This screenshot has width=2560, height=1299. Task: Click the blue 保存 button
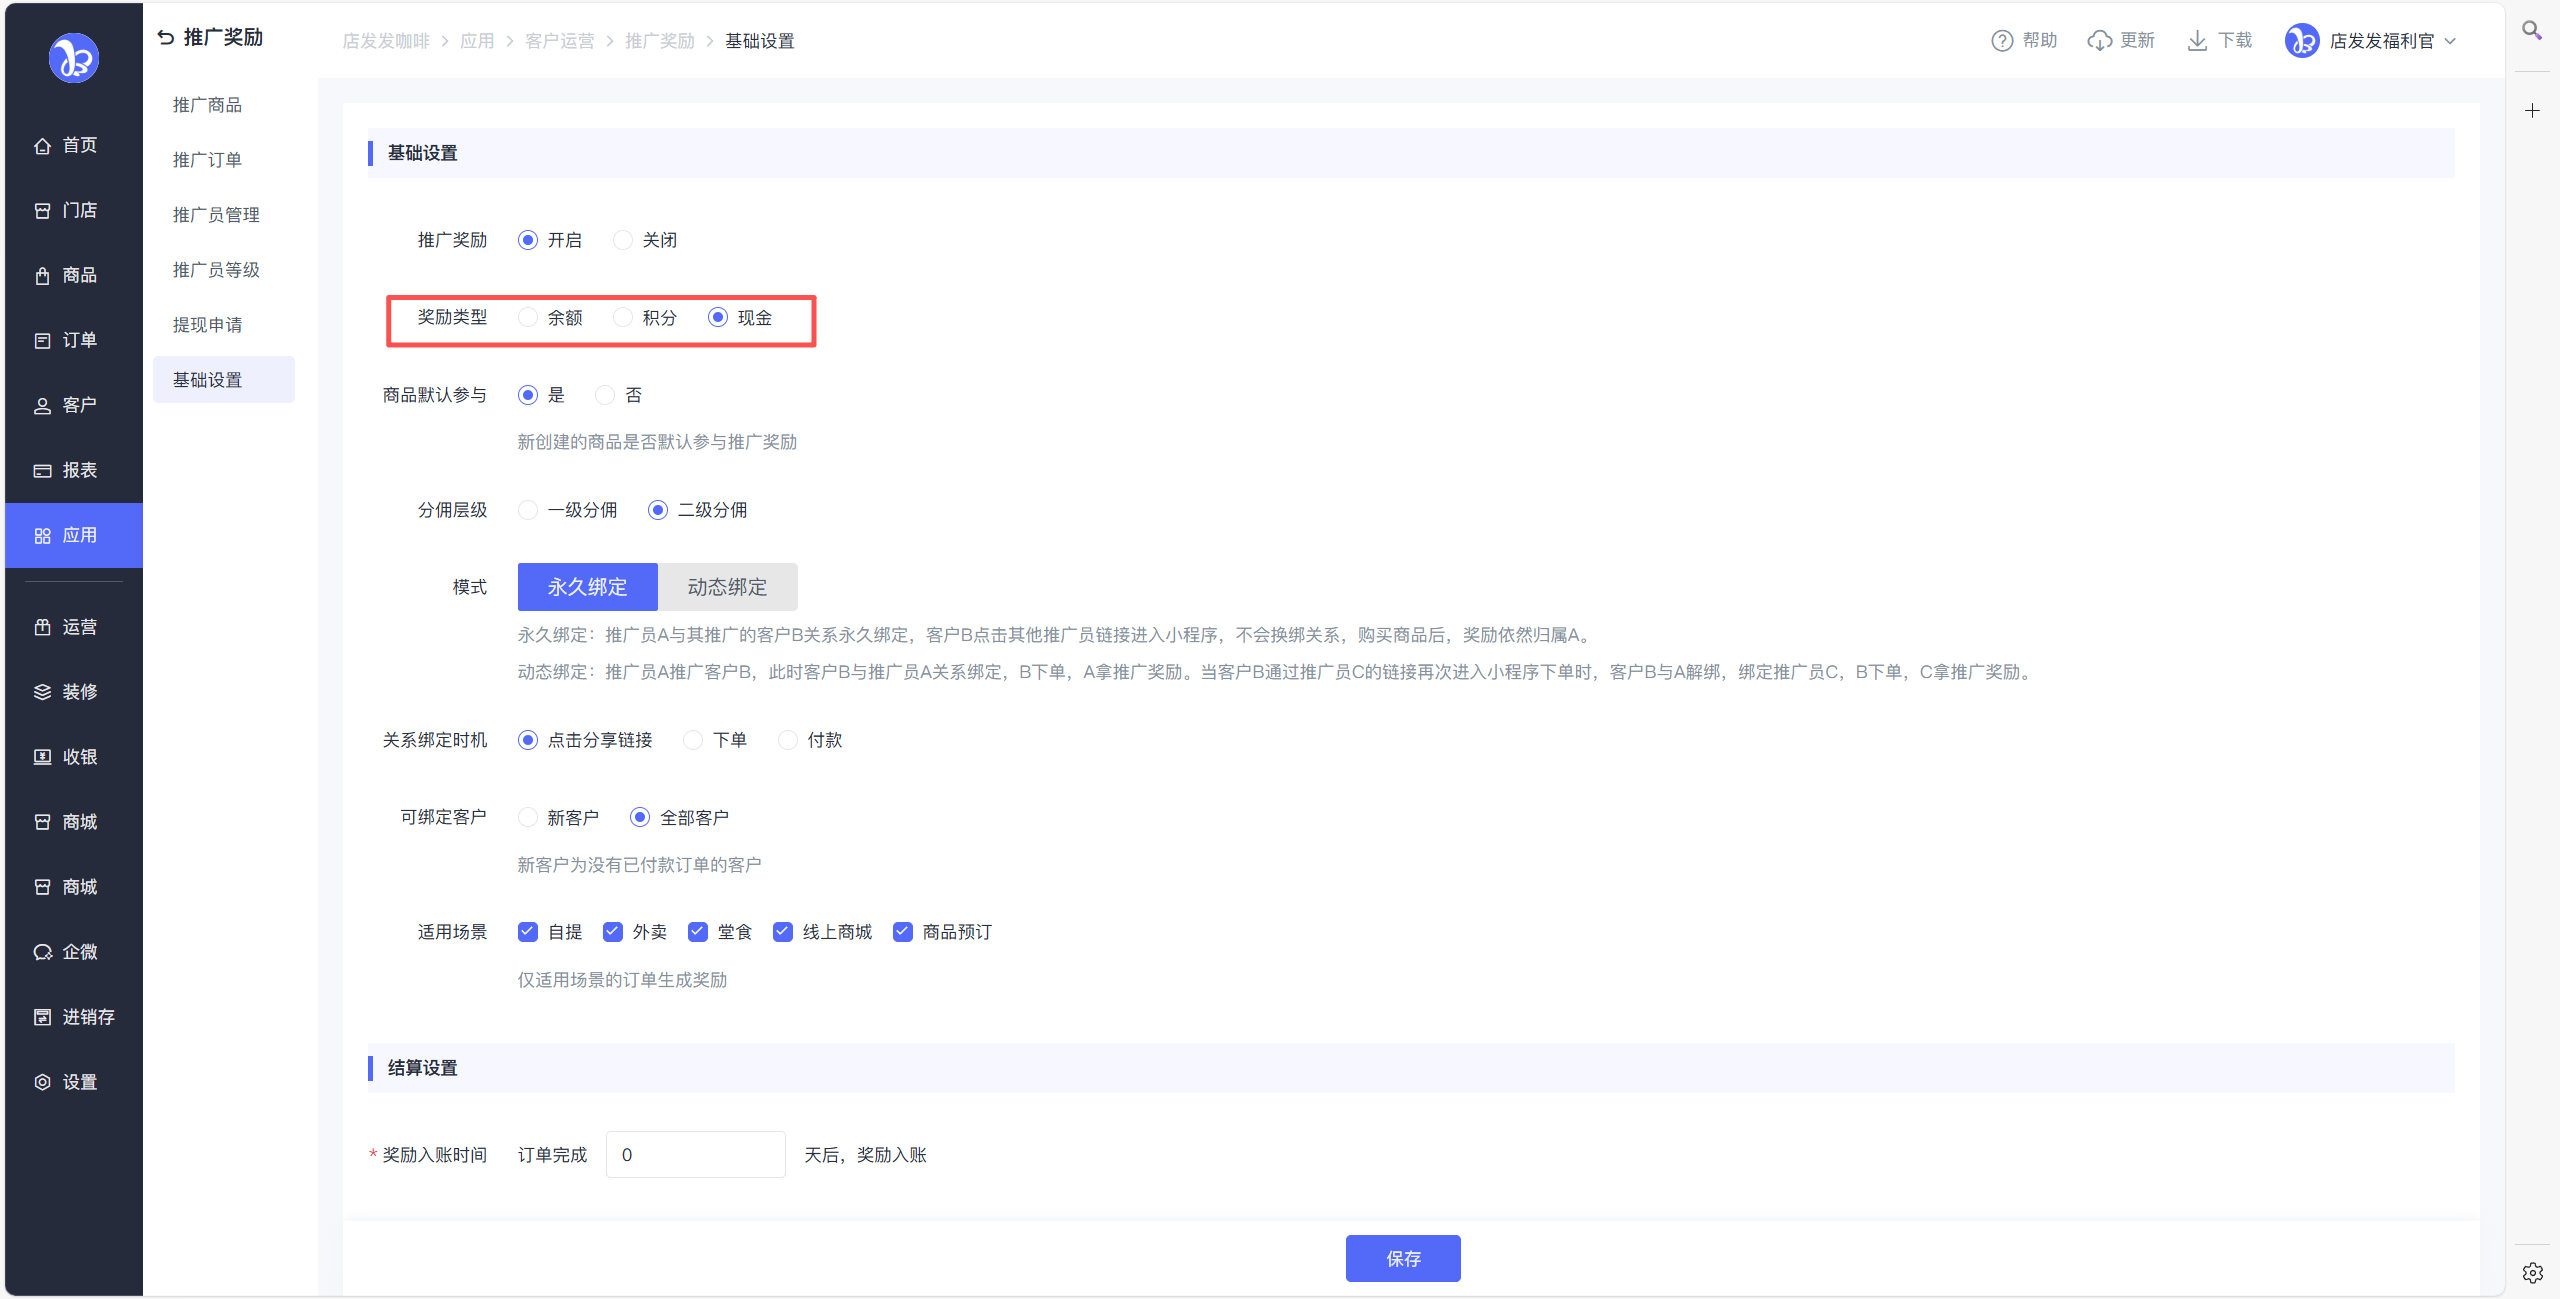[1402, 1258]
